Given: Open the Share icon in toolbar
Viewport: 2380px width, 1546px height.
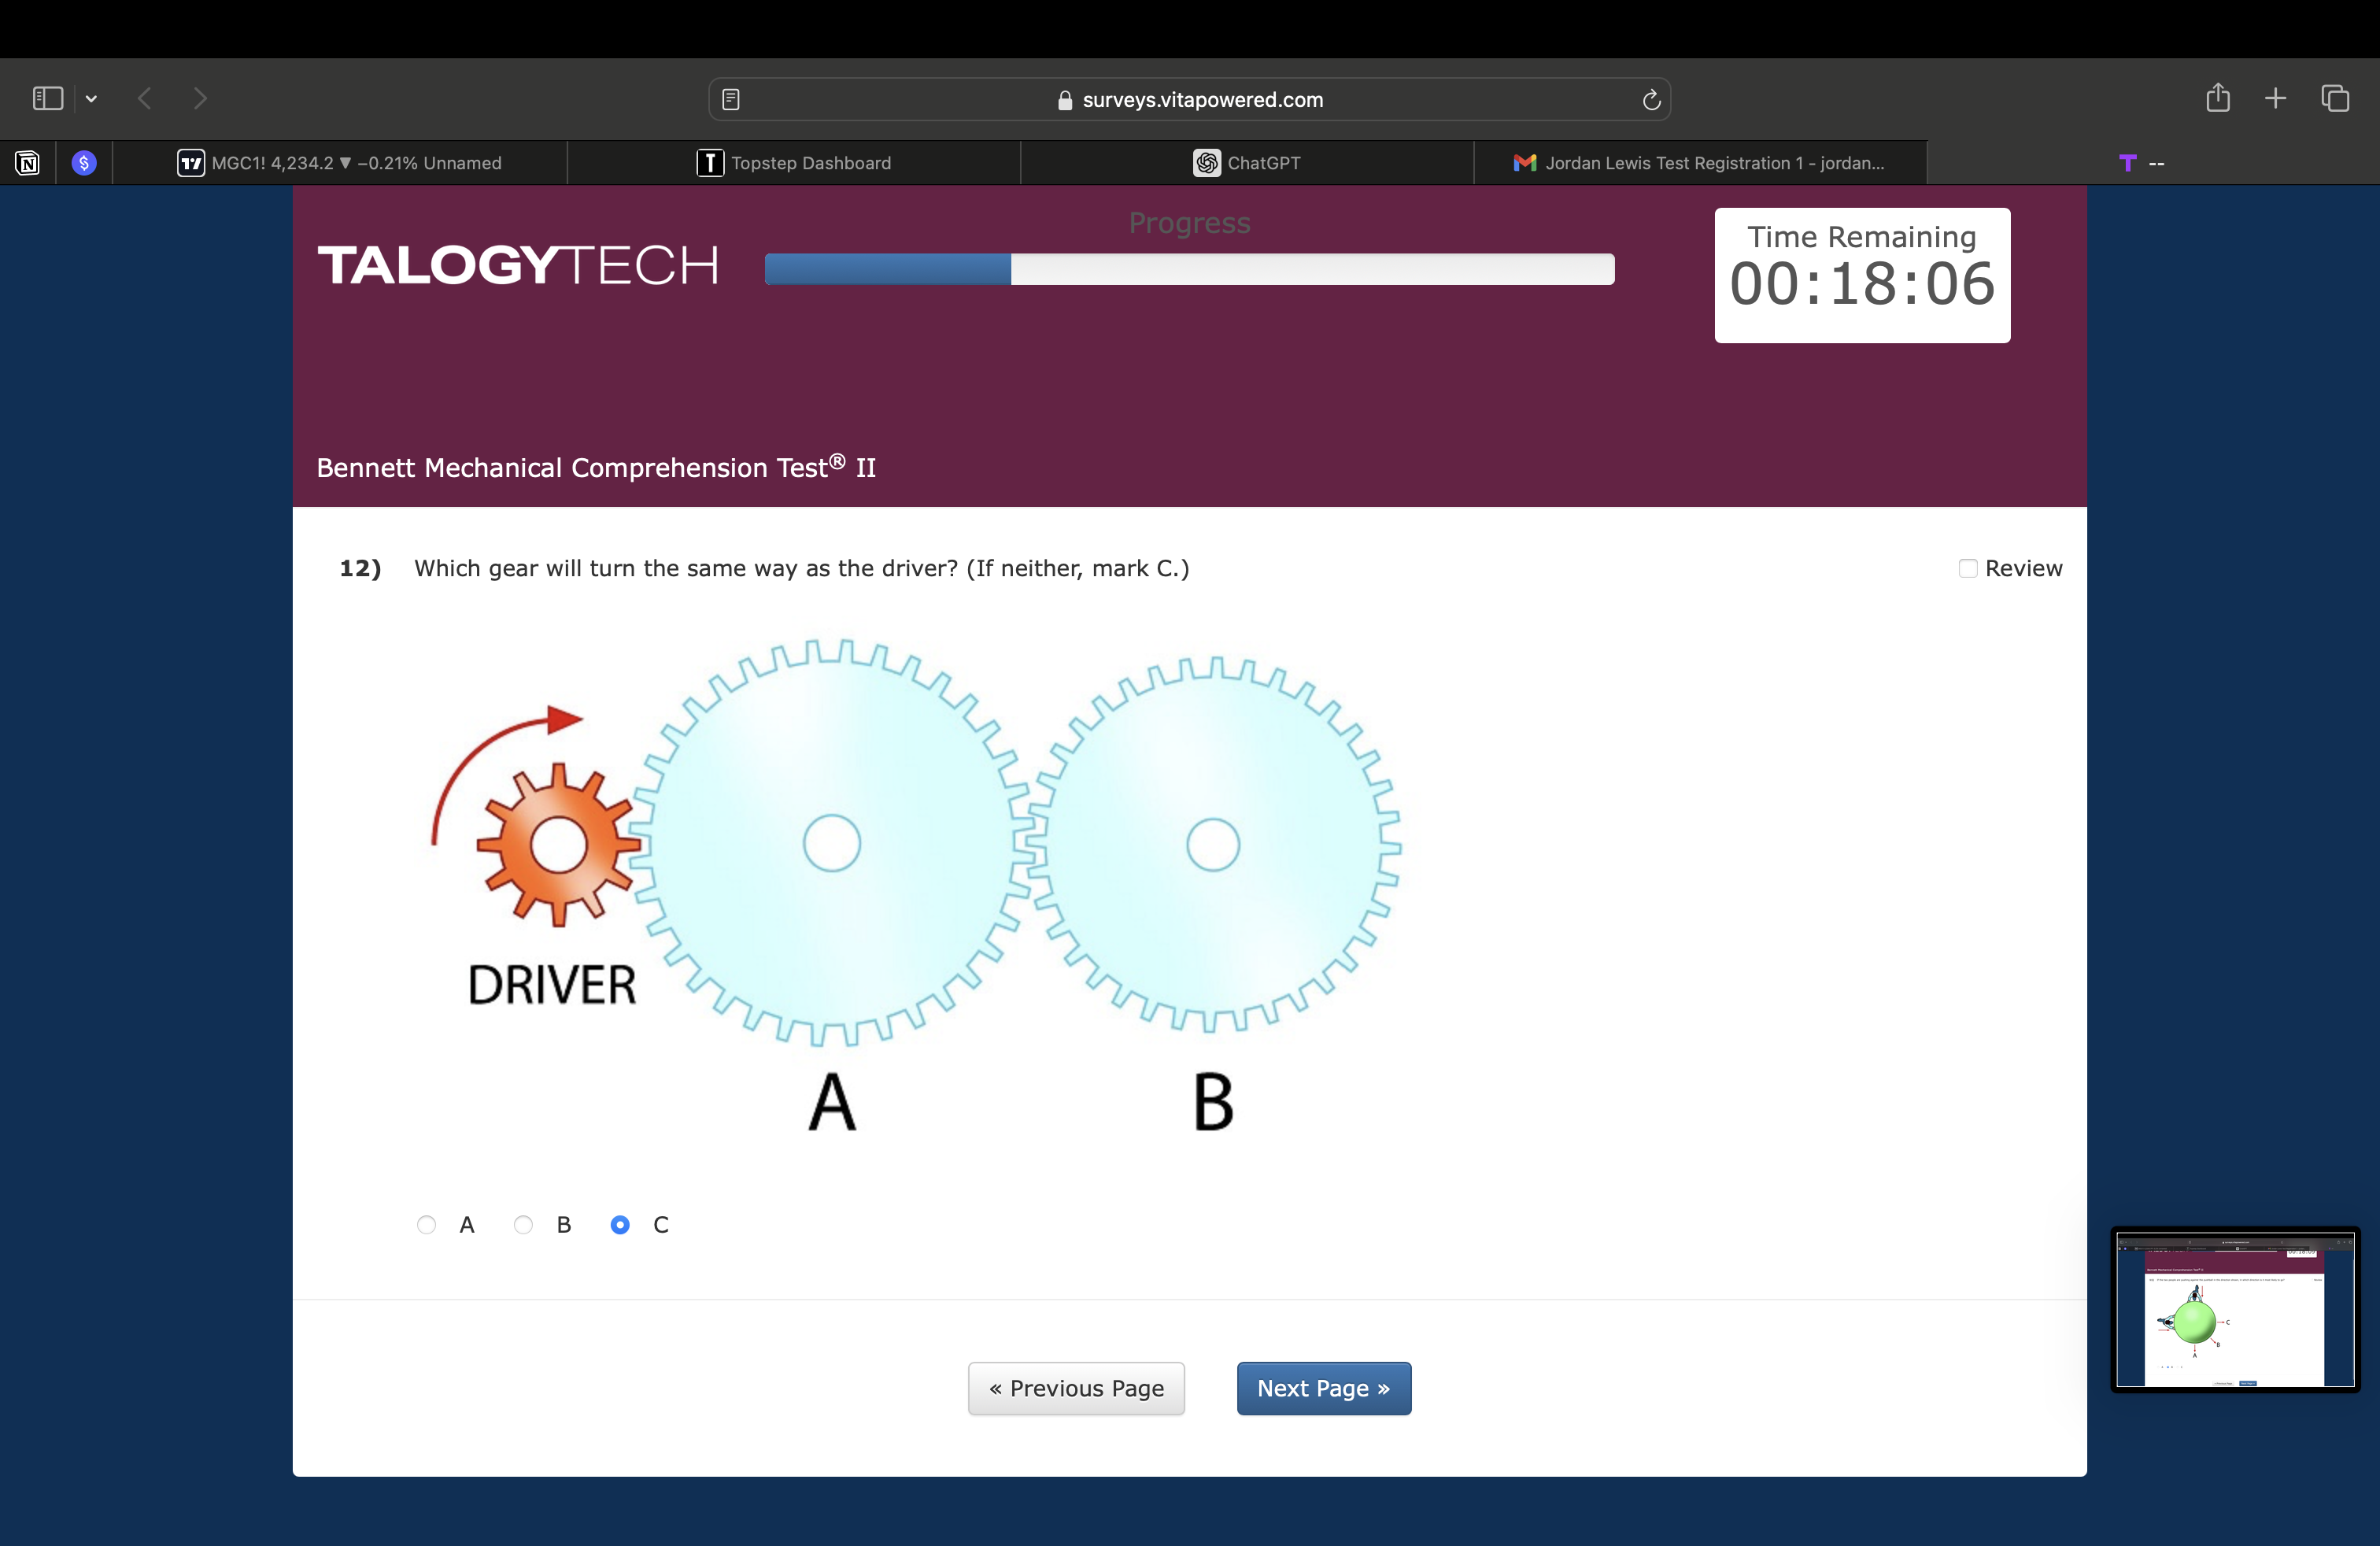Looking at the screenshot, I should point(2217,98).
